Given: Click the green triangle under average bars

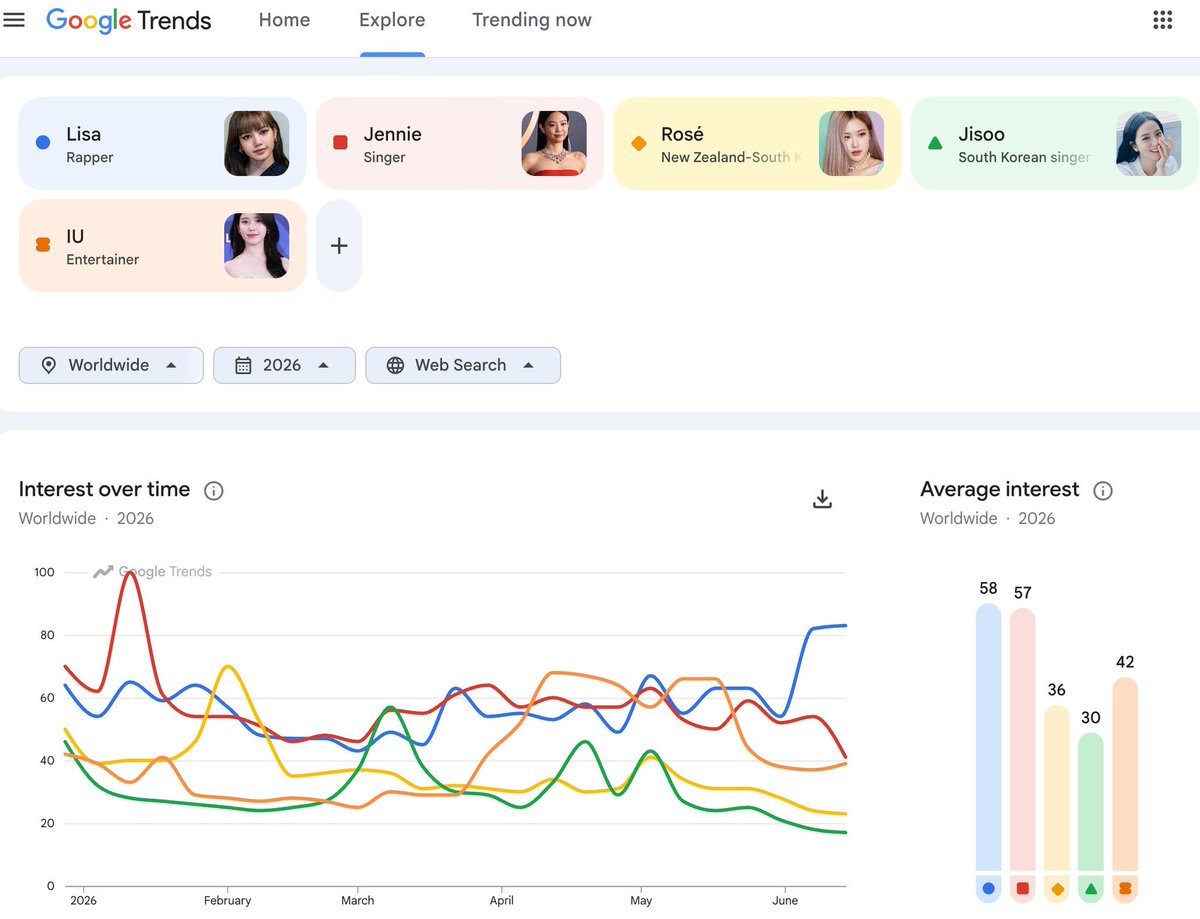Looking at the screenshot, I should click(1091, 888).
